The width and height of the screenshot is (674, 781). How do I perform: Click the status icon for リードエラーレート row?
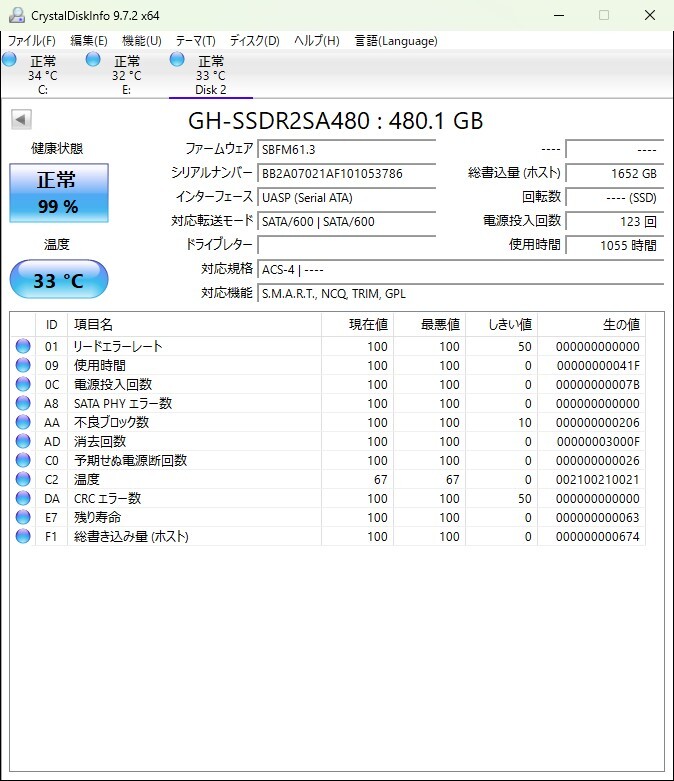23,346
